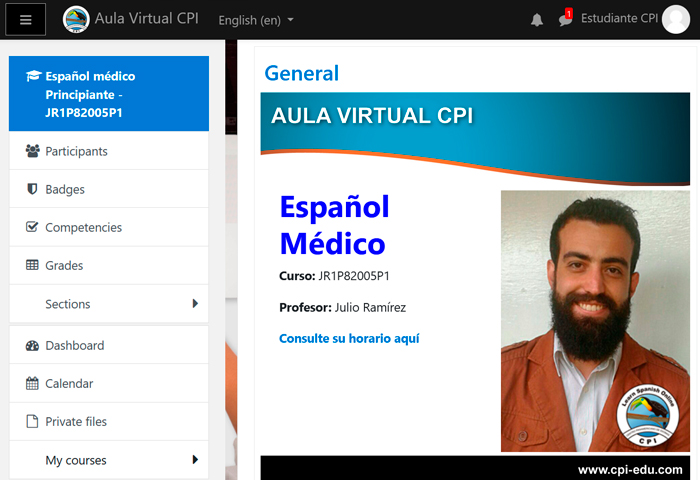The height and width of the screenshot is (480, 700).
Task: Open the English (en) language dropdown
Action: [x=256, y=20]
